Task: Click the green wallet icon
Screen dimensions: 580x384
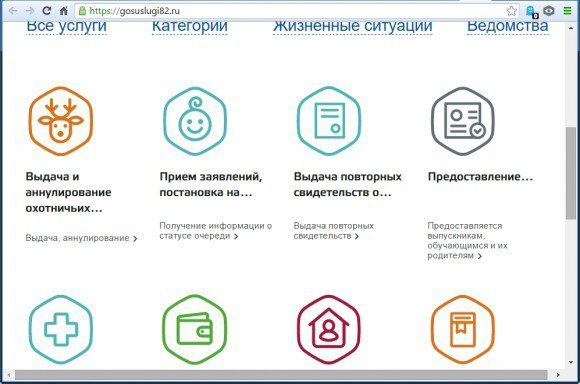Action: [x=195, y=329]
